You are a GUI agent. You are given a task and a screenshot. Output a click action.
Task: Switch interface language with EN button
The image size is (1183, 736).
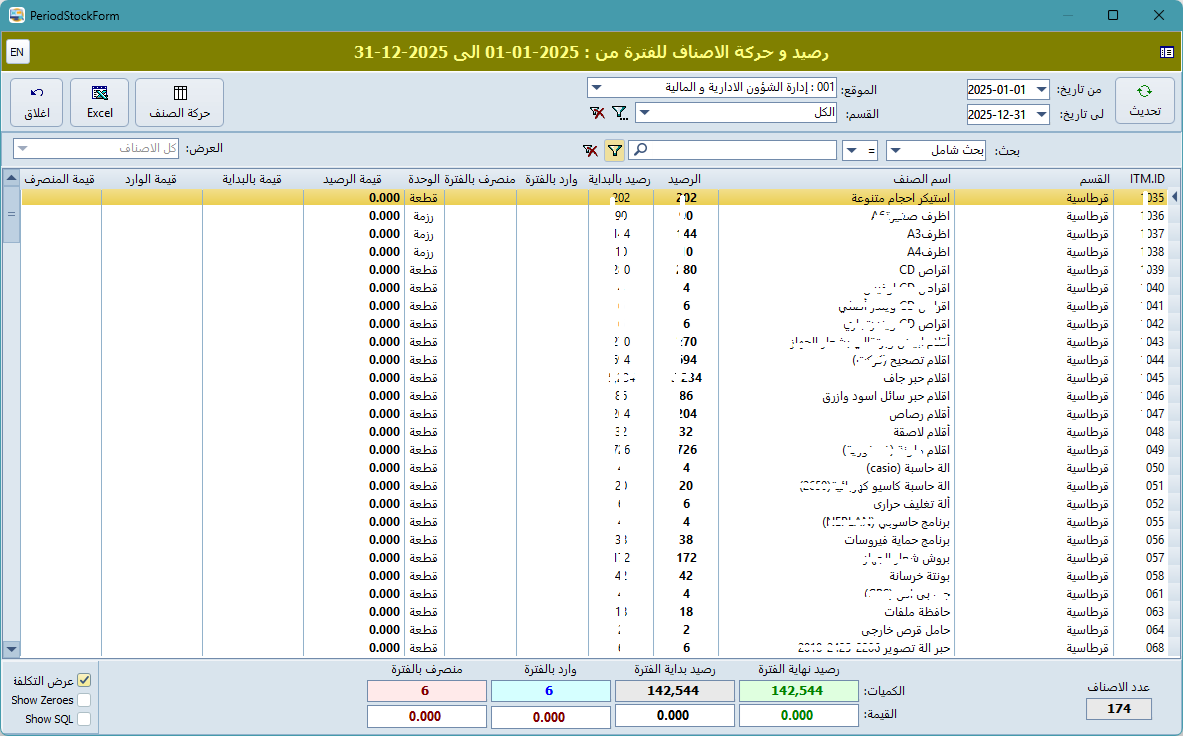coord(18,51)
